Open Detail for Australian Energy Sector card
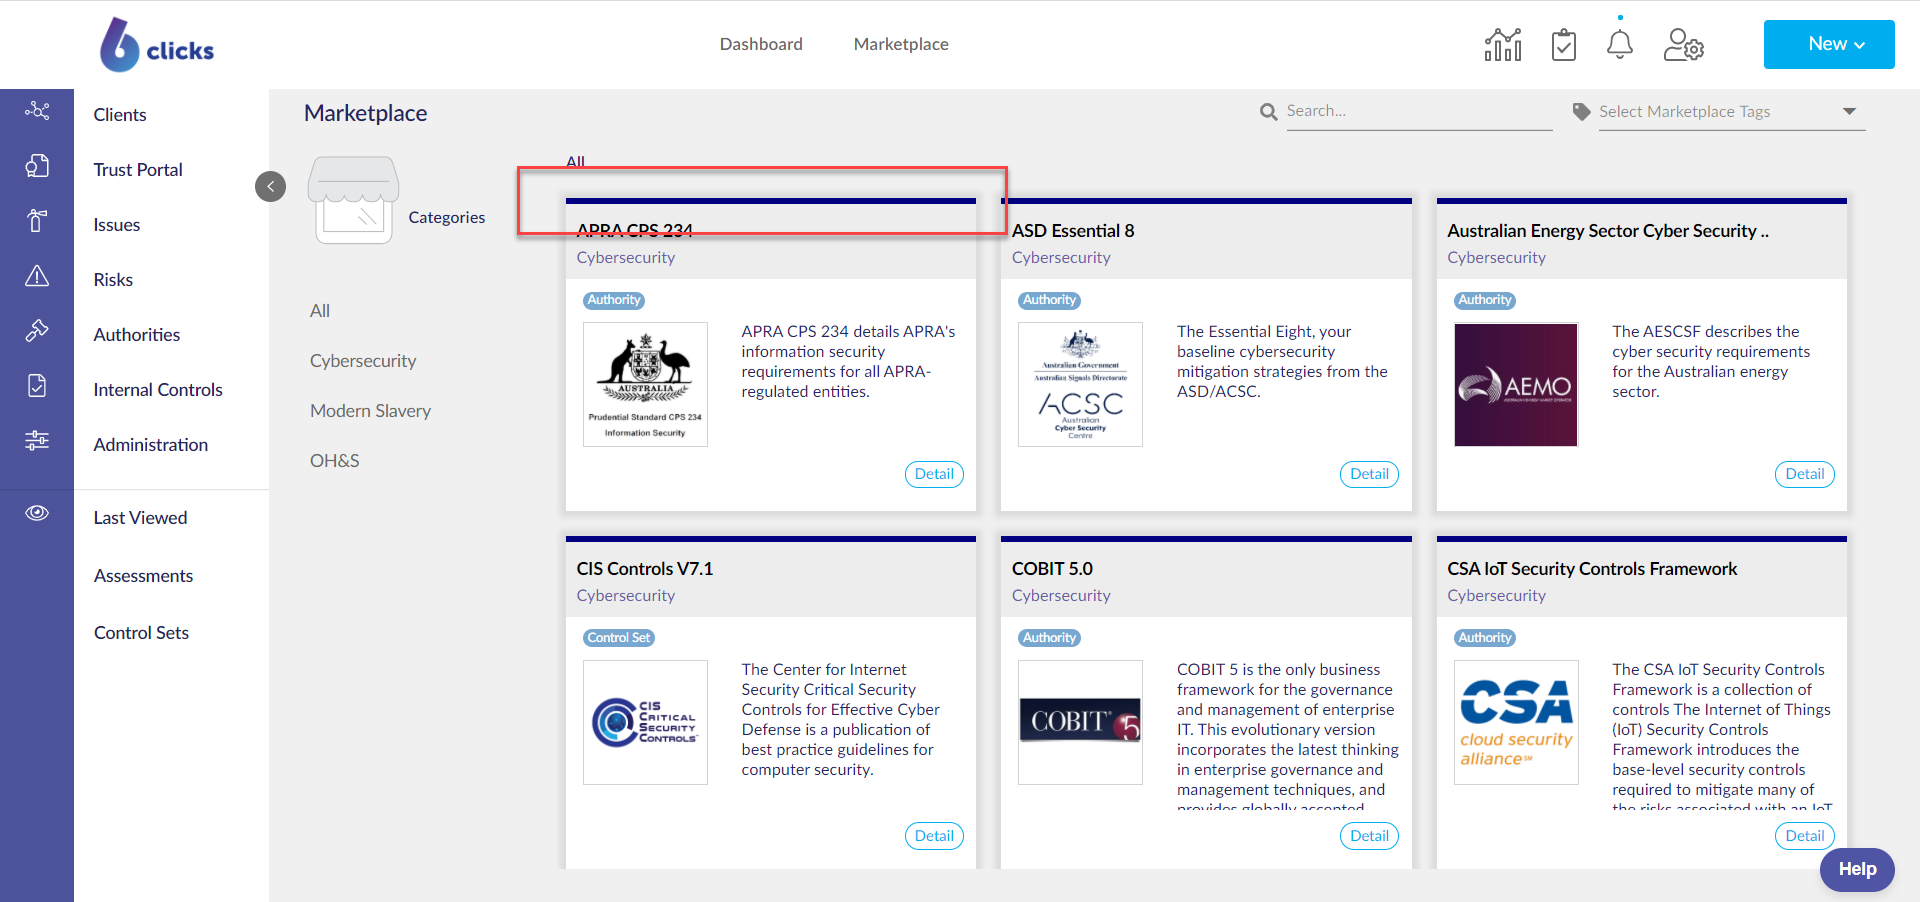Image resolution: width=1920 pixels, height=902 pixels. pyautogui.click(x=1805, y=474)
